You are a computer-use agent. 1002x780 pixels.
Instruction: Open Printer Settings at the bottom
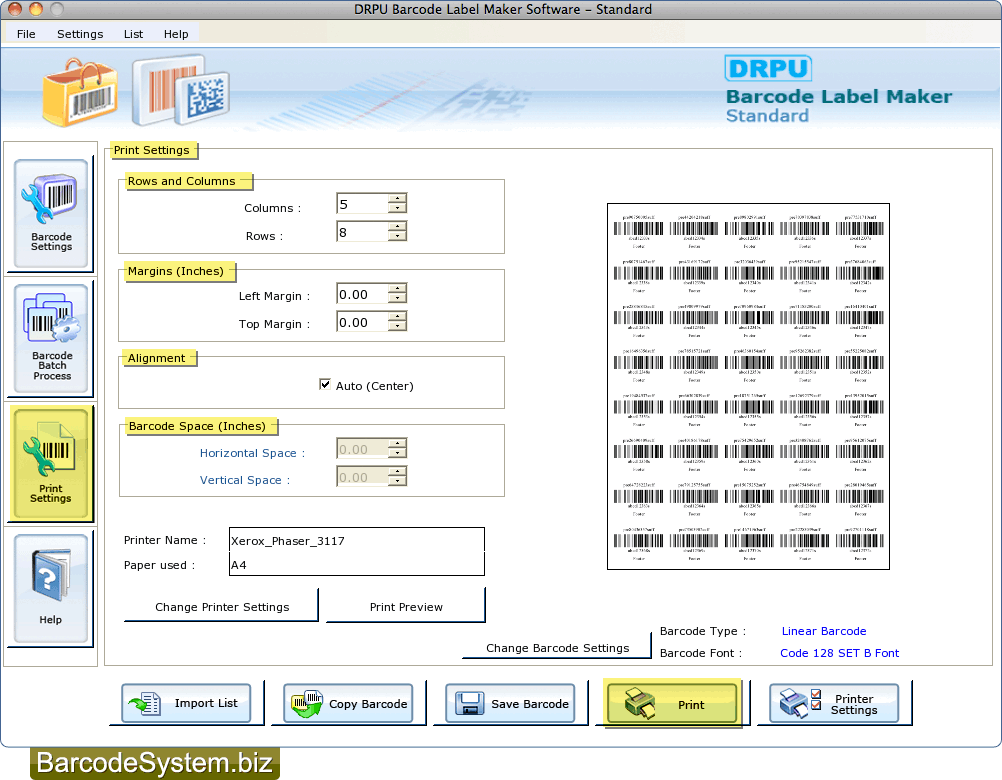(x=834, y=703)
